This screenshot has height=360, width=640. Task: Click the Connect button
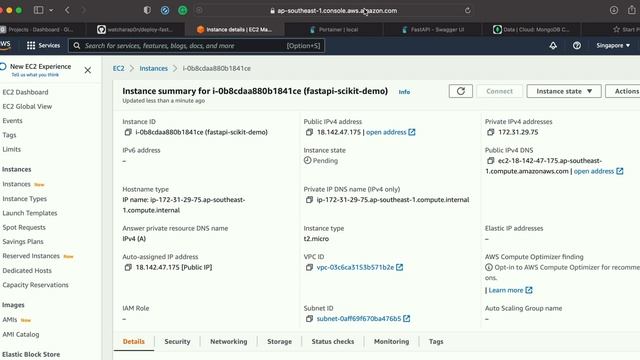(500, 91)
